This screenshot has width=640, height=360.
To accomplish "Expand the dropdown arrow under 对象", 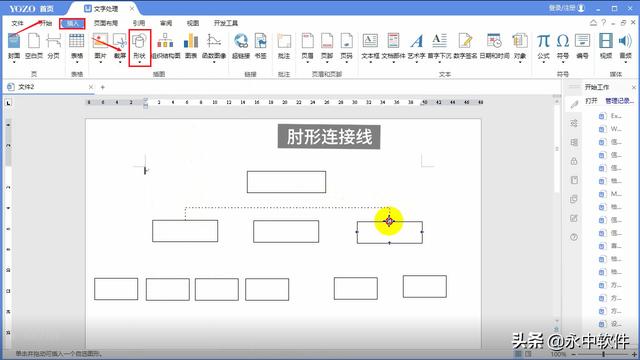I will click(520, 62).
